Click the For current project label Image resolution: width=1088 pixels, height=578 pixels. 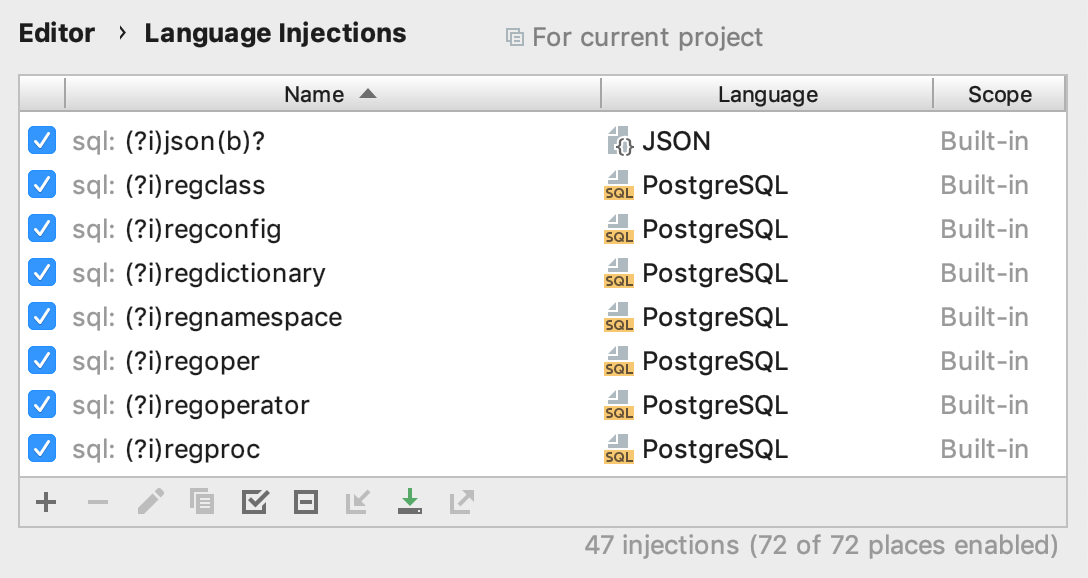pyautogui.click(x=646, y=37)
